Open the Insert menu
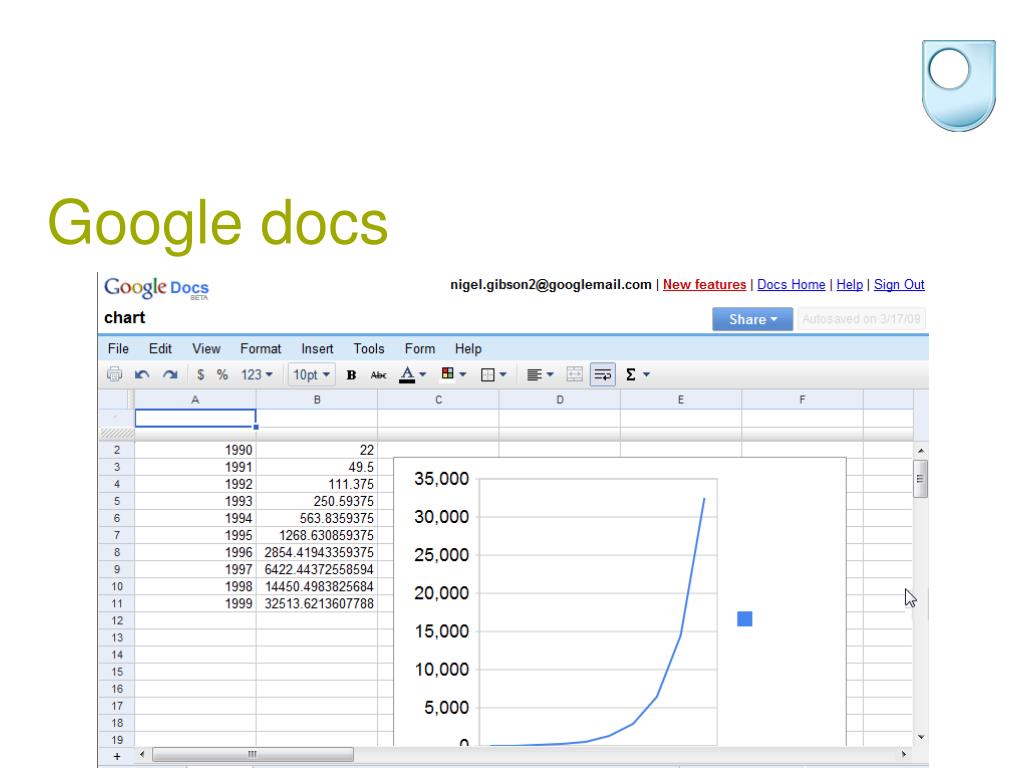 click(317, 349)
